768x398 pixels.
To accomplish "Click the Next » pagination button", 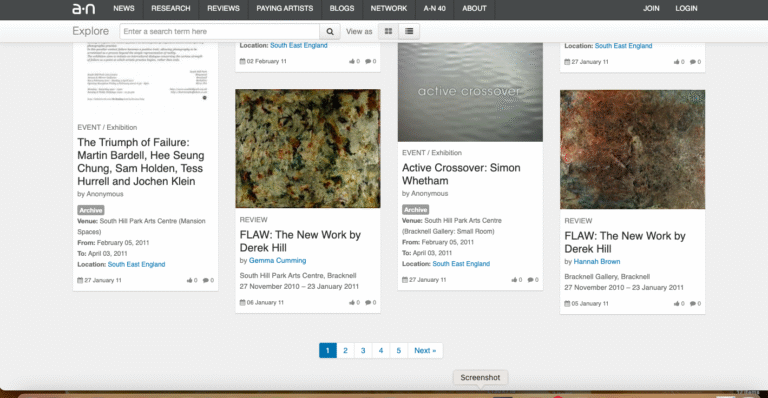I will click(425, 351).
